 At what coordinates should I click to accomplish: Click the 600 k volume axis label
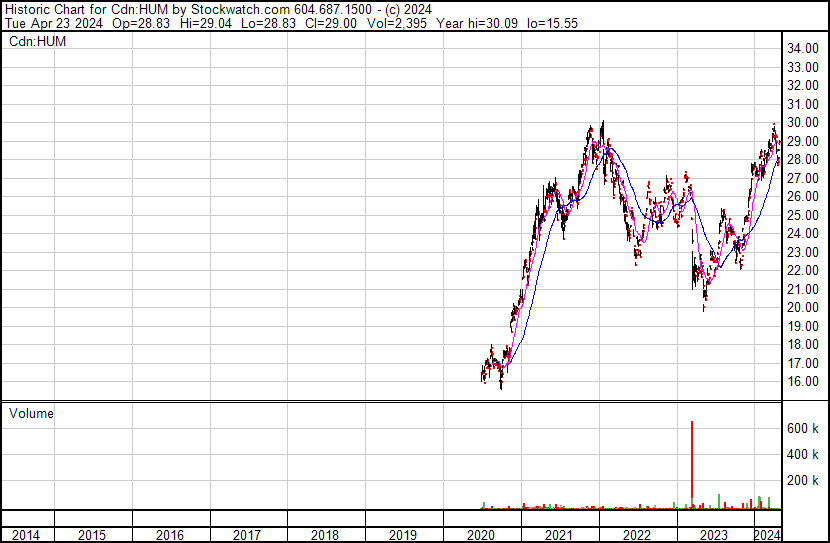[x=803, y=428]
